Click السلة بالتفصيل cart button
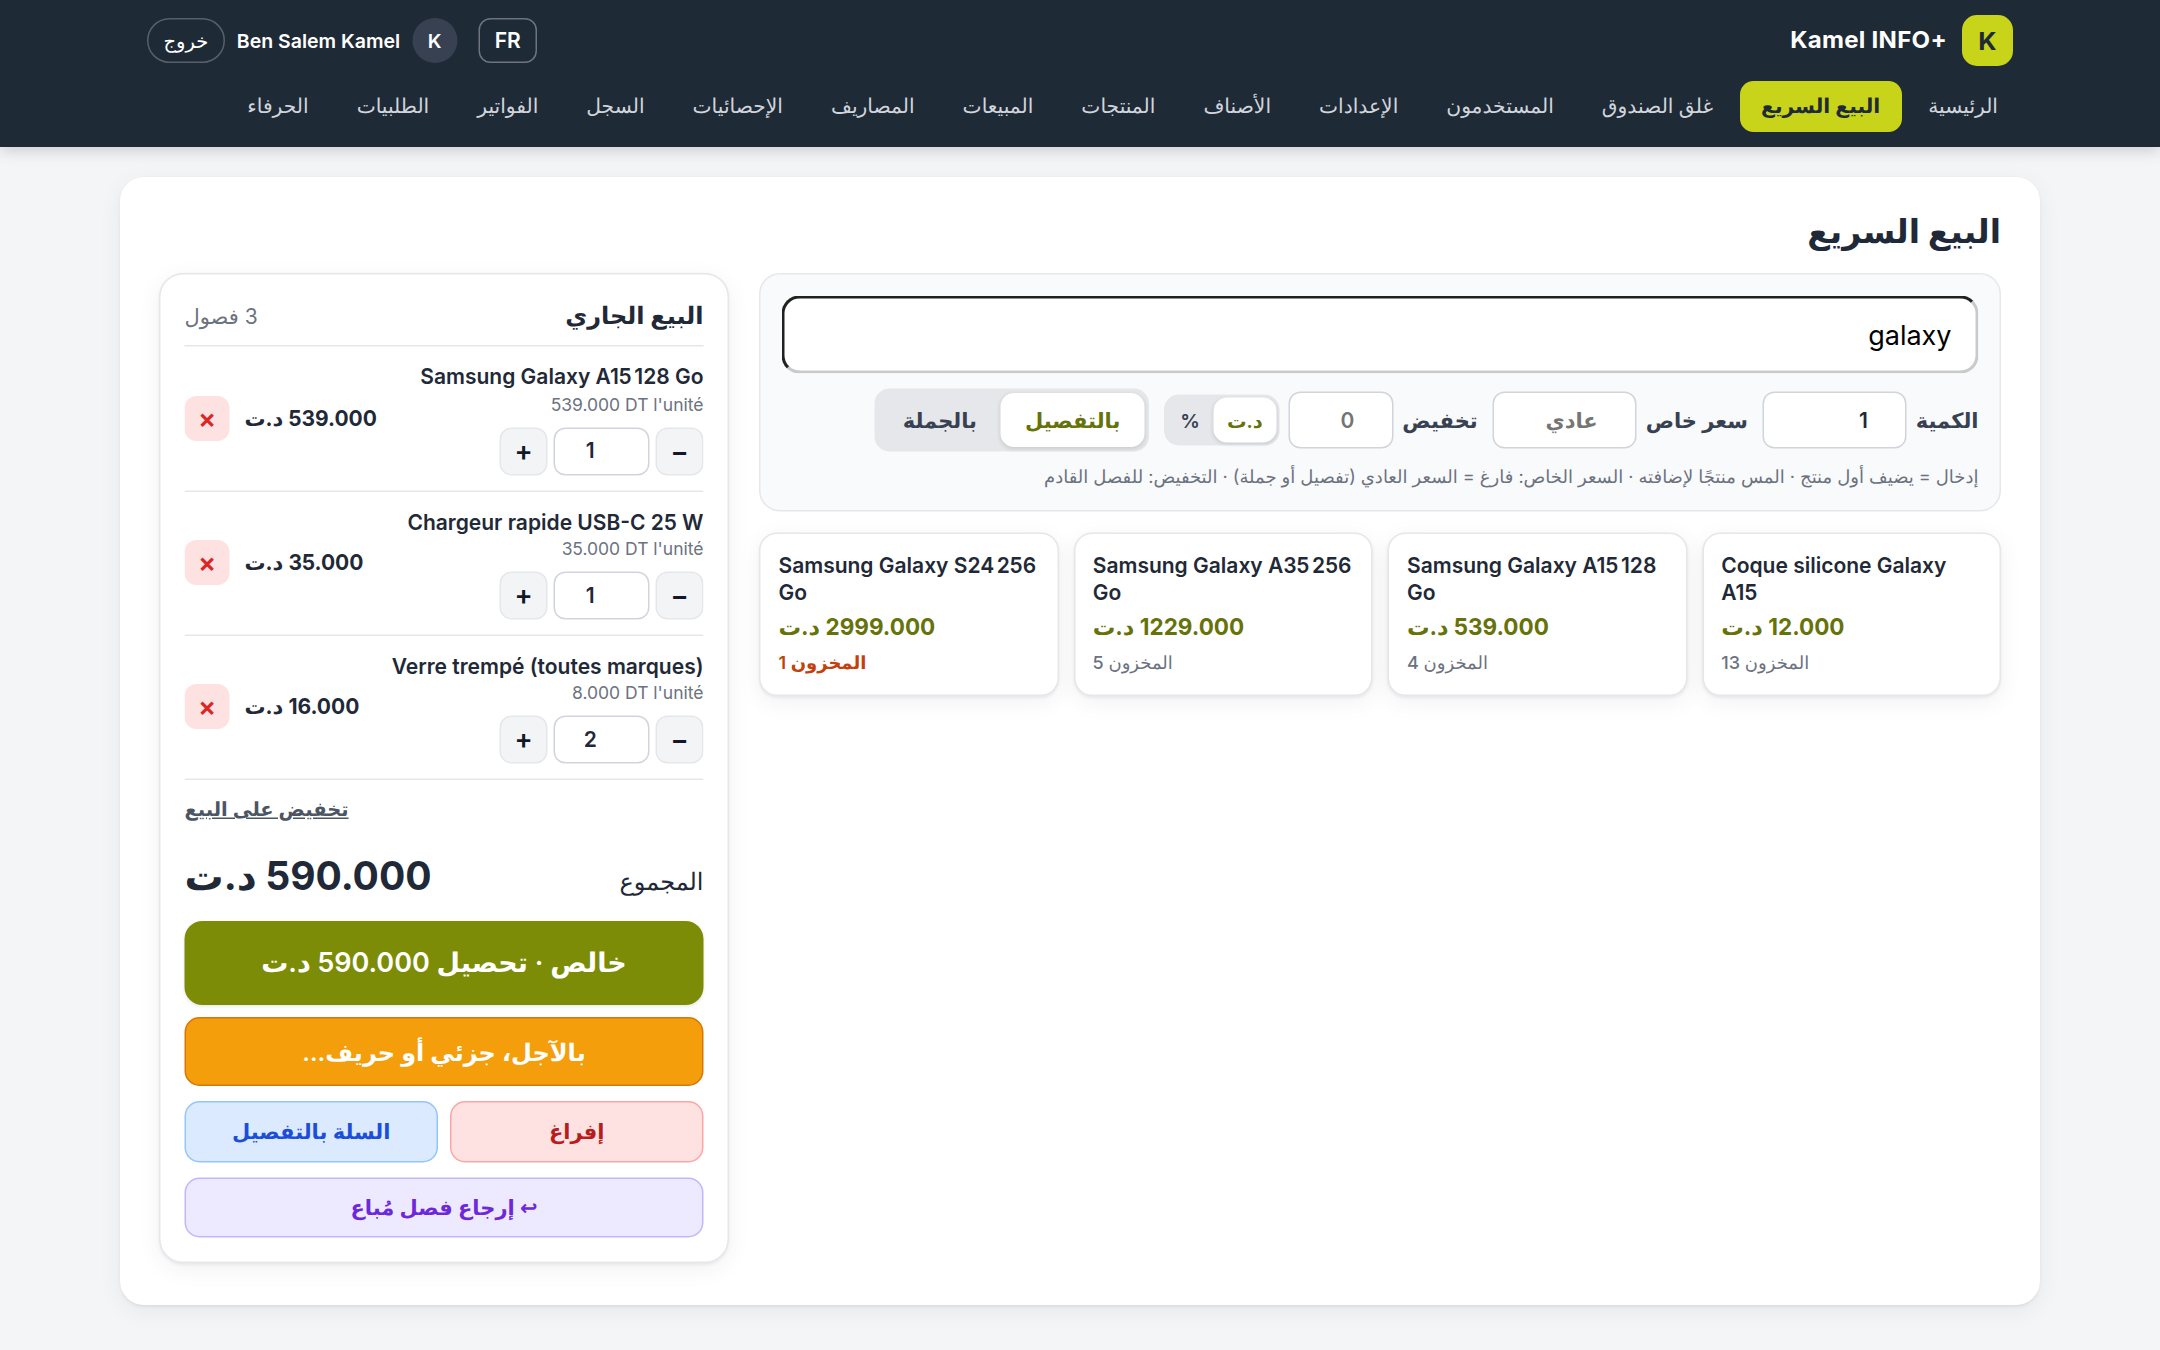Image resolution: width=2160 pixels, height=1350 pixels. [x=311, y=1132]
